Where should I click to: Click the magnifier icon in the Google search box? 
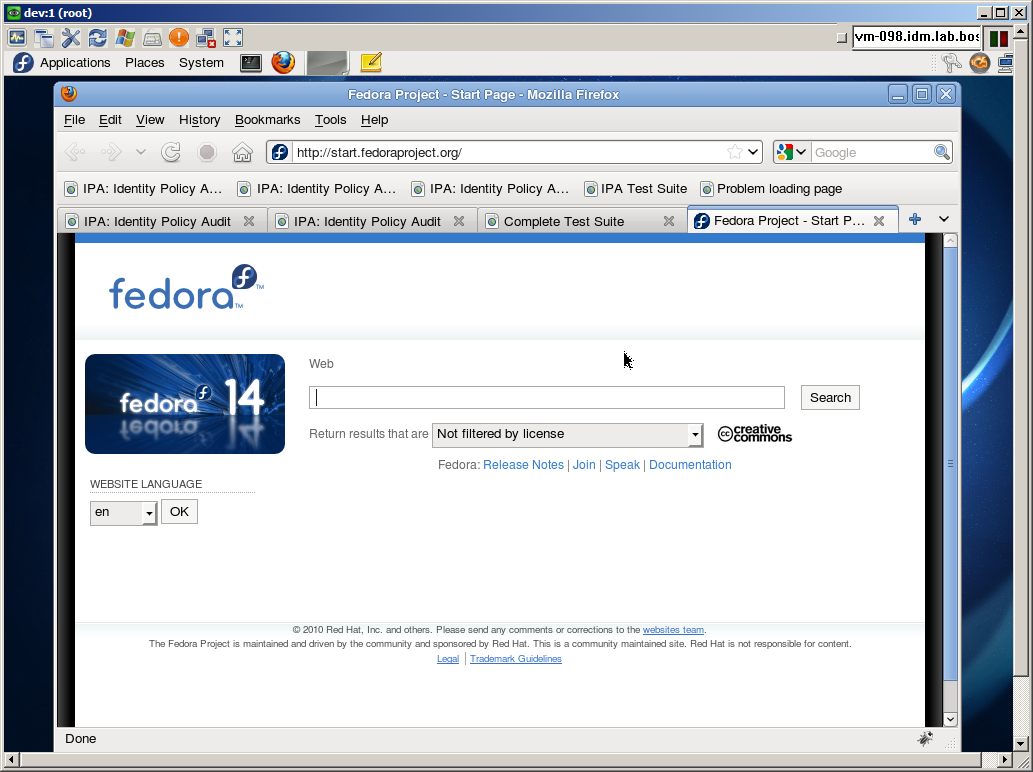pyautogui.click(x=941, y=152)
